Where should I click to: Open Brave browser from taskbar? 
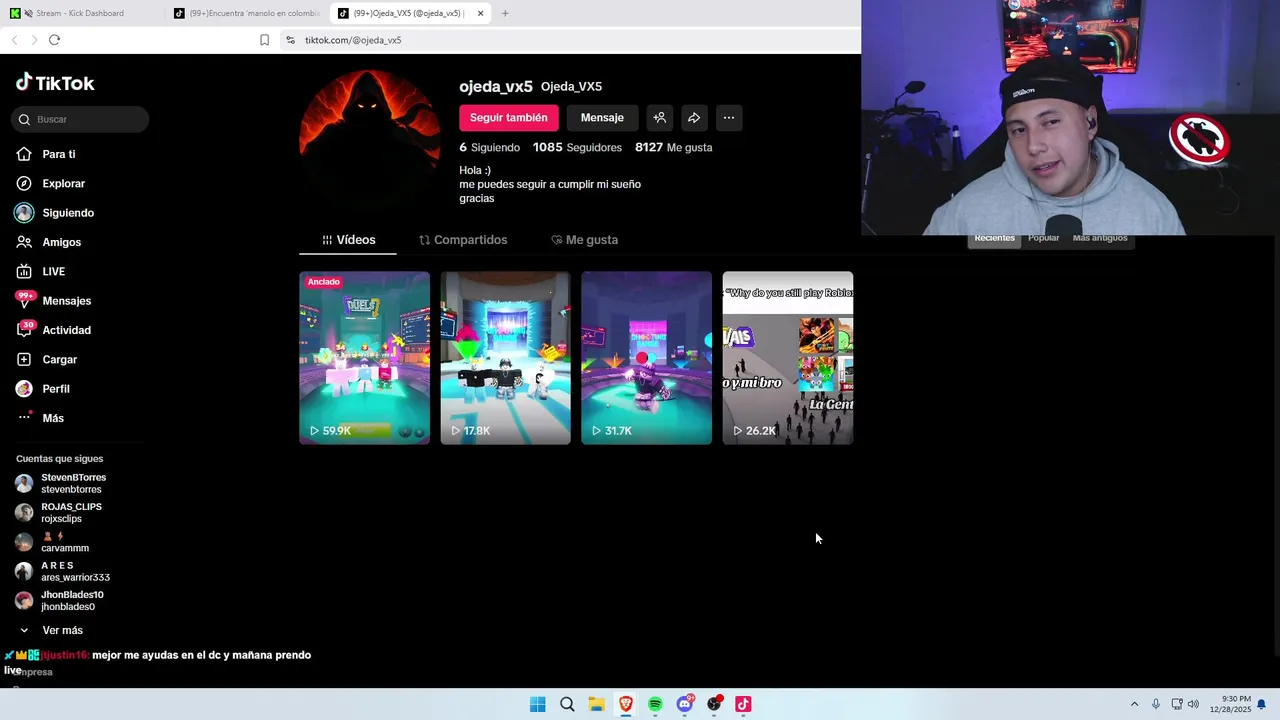625,704
